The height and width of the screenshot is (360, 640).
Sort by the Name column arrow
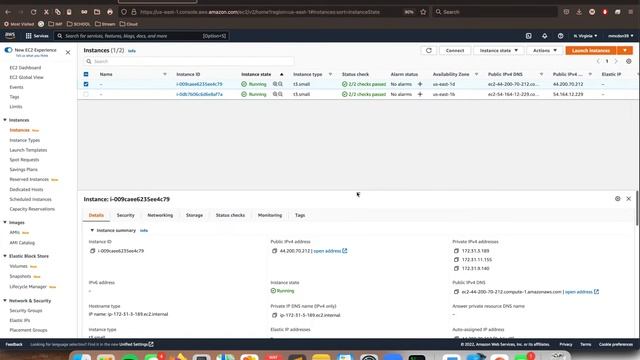pyautogui.click(x=165, y=74)
